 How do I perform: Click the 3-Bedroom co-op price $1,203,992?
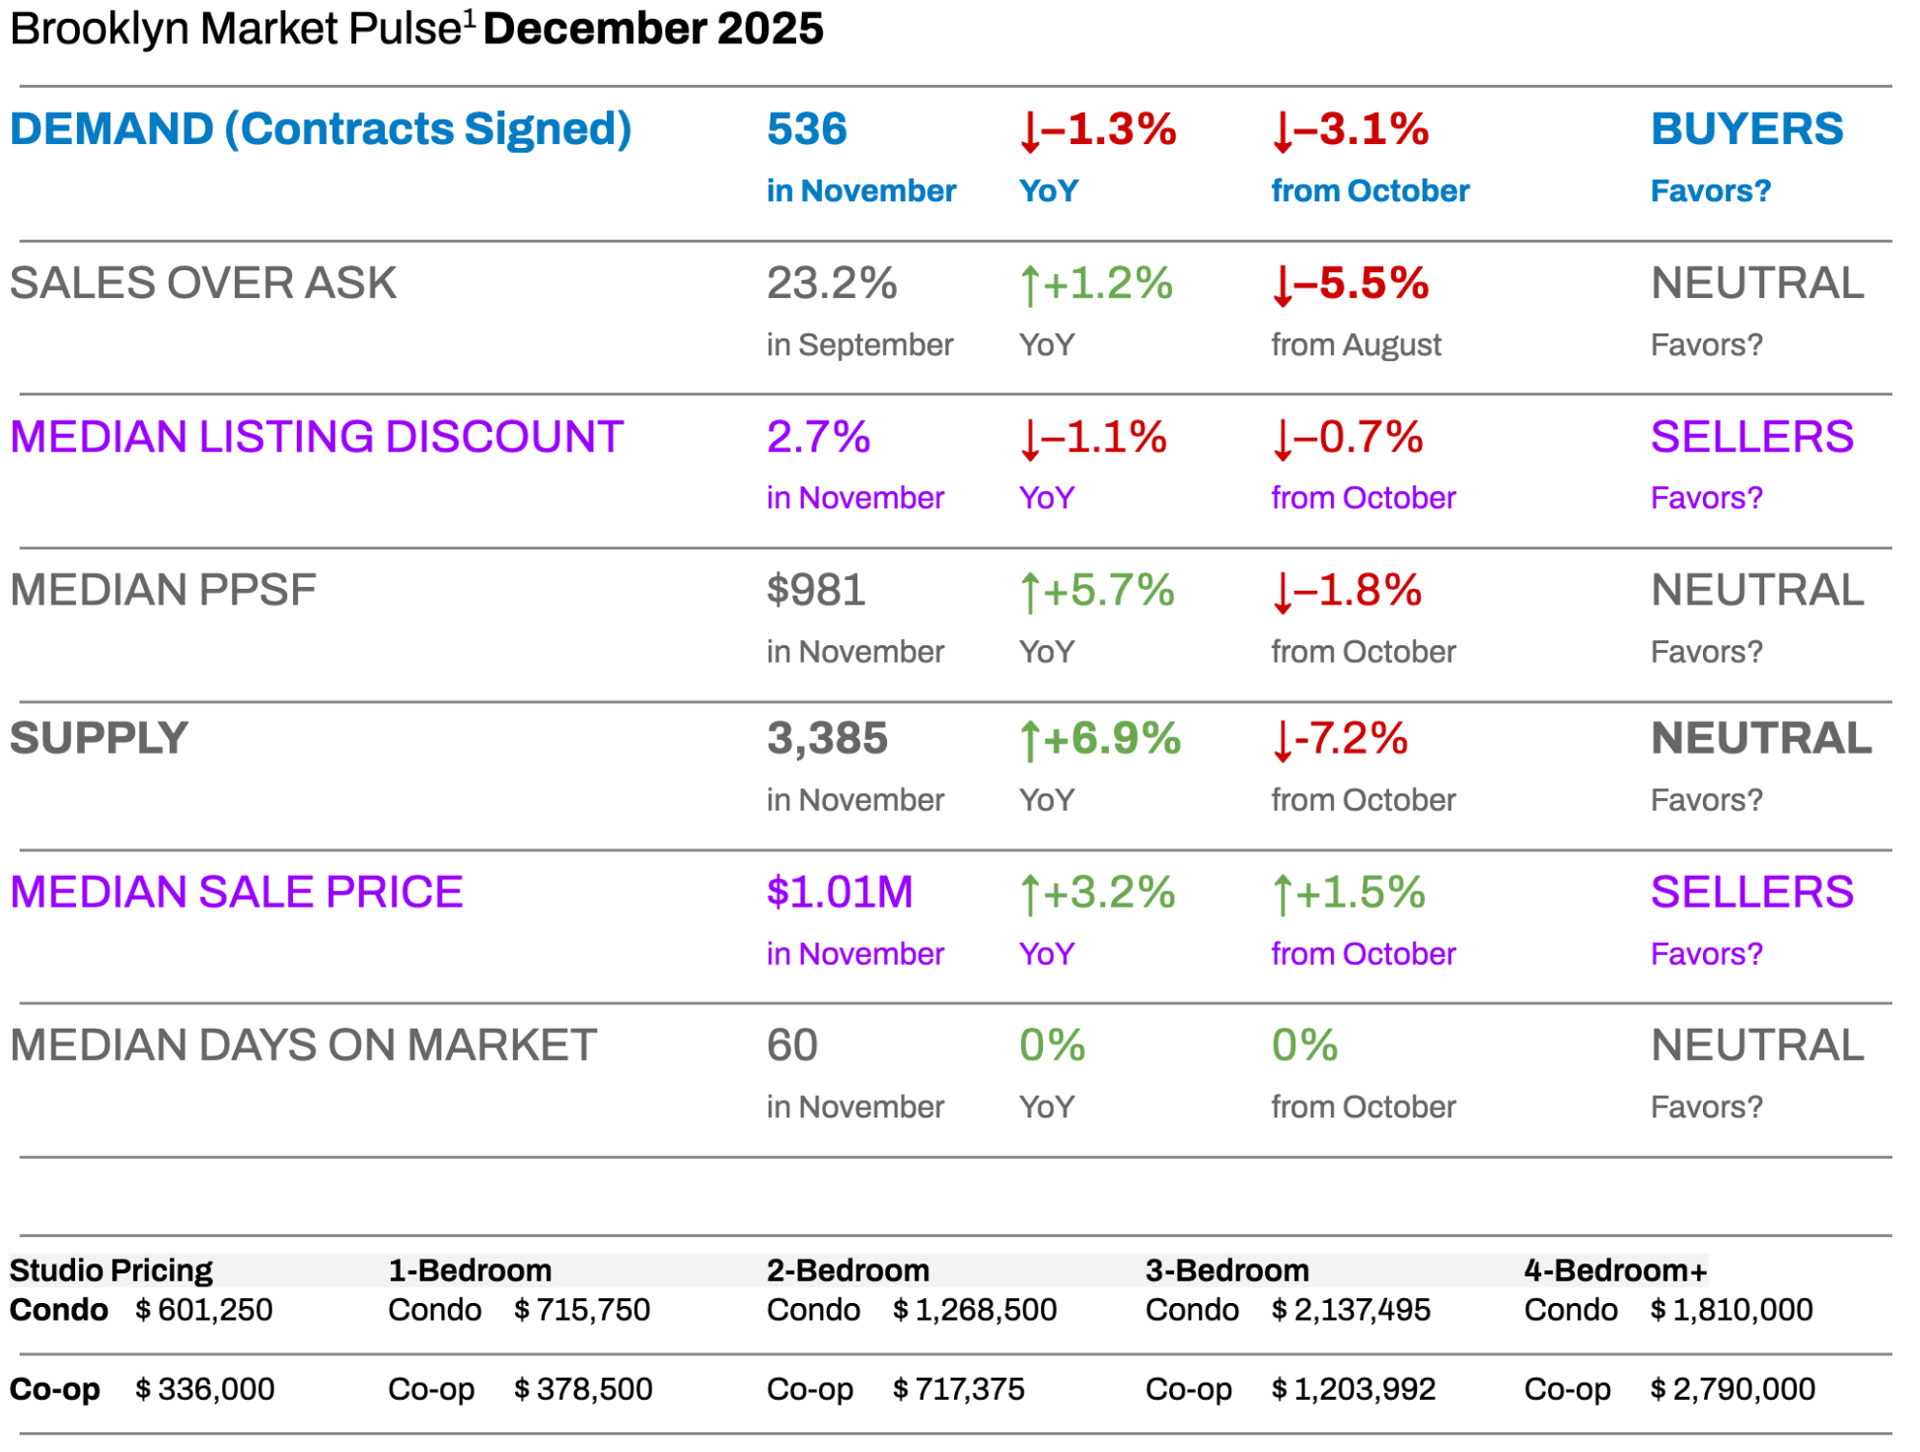click(1353, 1389)
